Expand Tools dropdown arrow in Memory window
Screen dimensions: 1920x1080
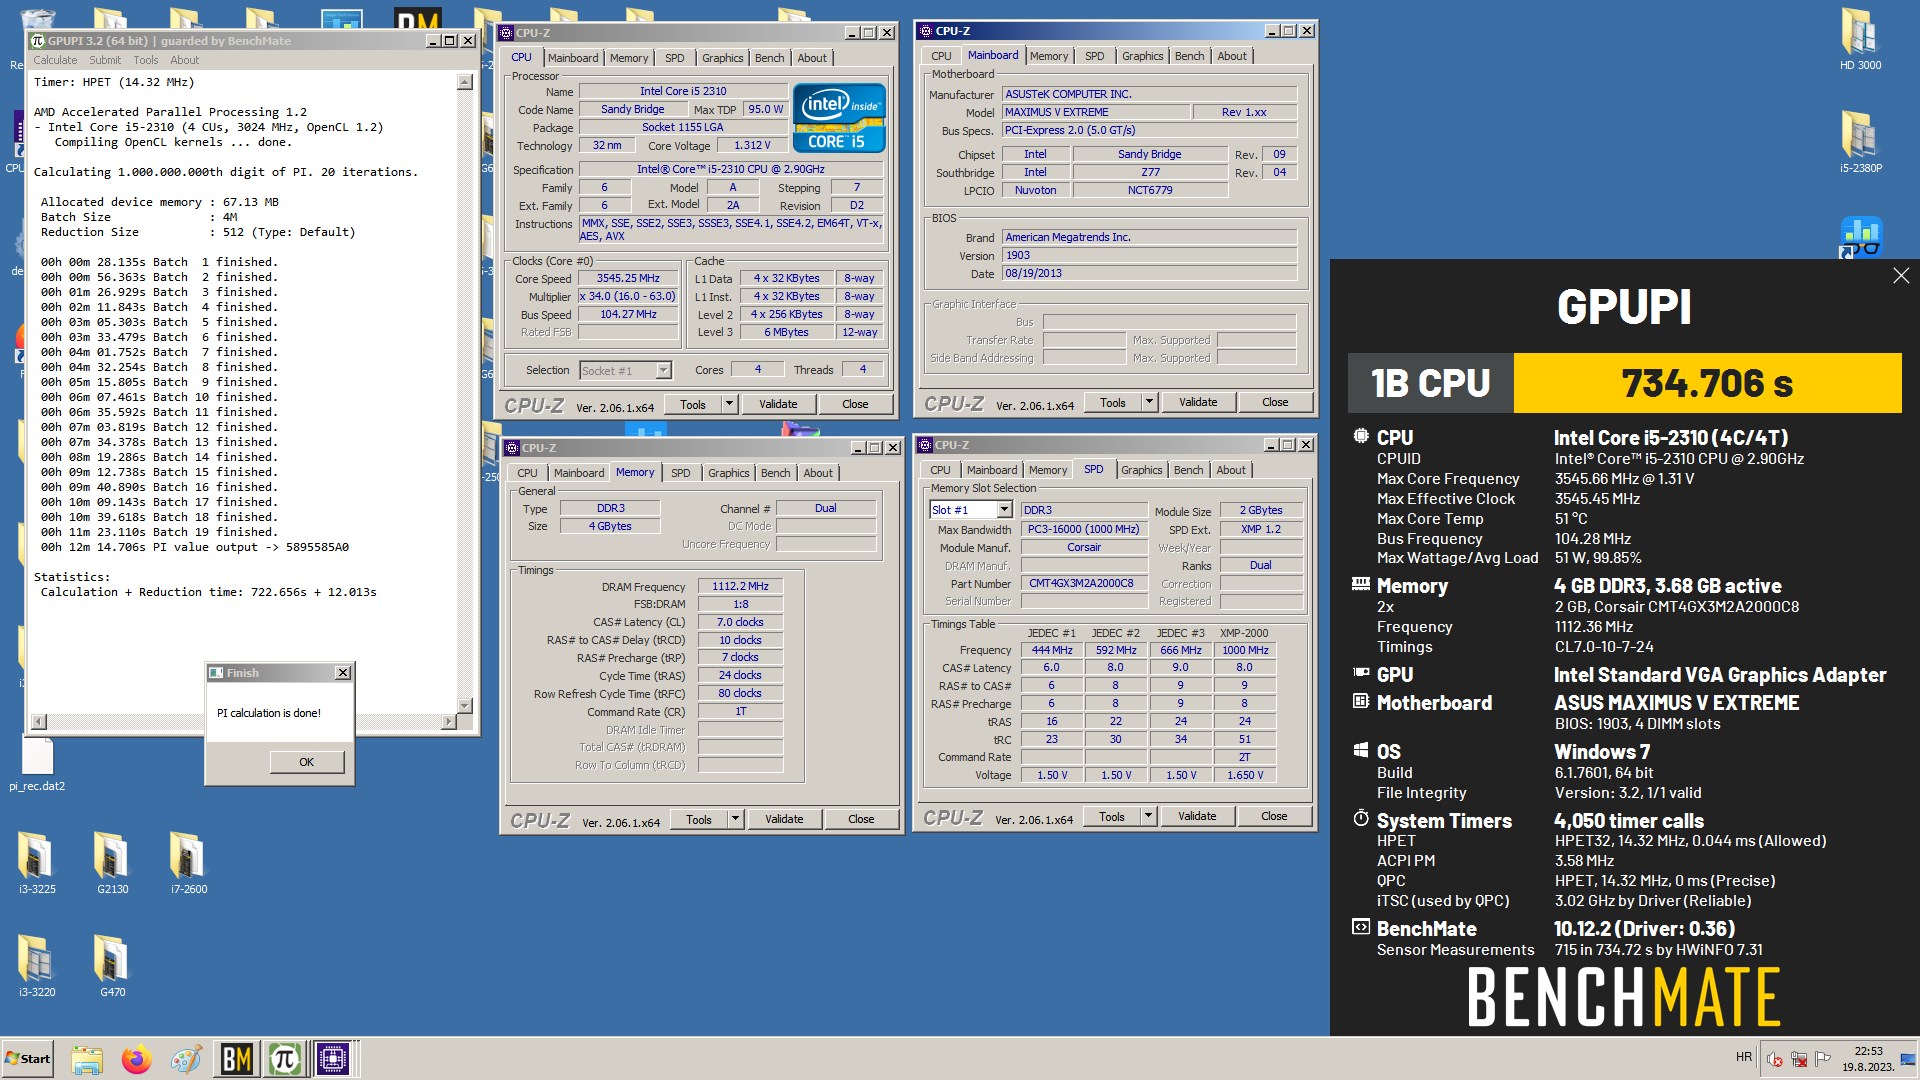click(736, 819)
